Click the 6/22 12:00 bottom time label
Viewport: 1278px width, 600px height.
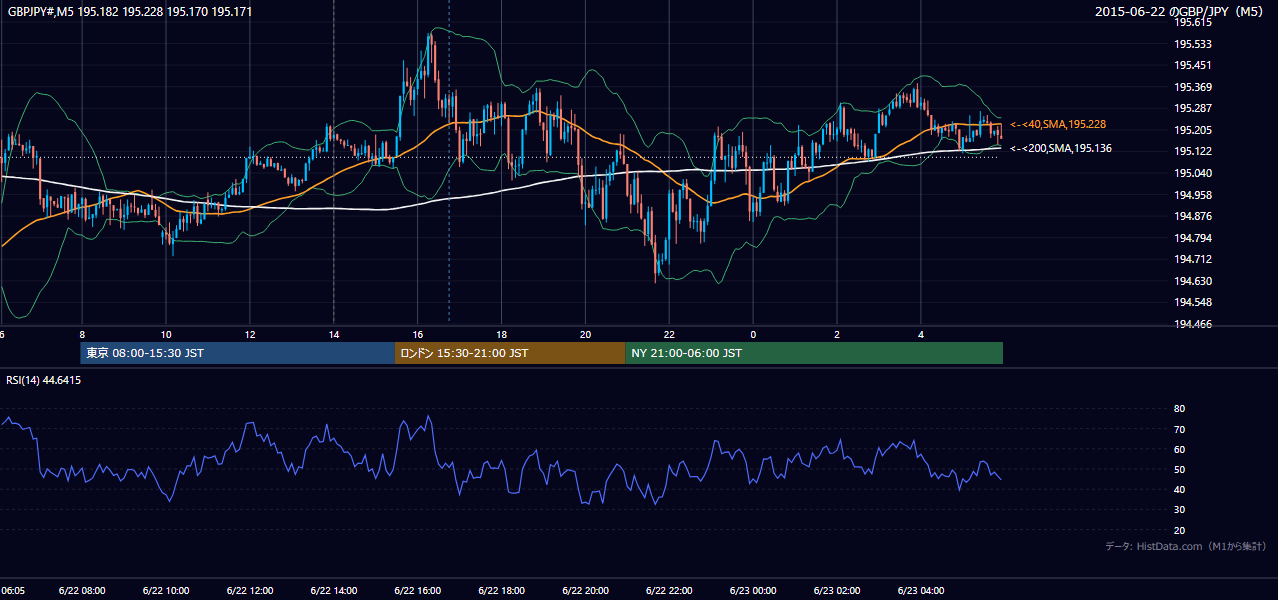[249, 590]
